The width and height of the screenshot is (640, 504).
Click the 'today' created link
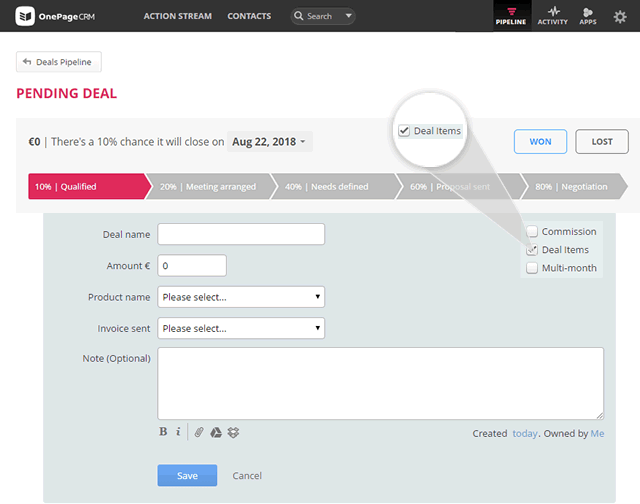point(525,433)
